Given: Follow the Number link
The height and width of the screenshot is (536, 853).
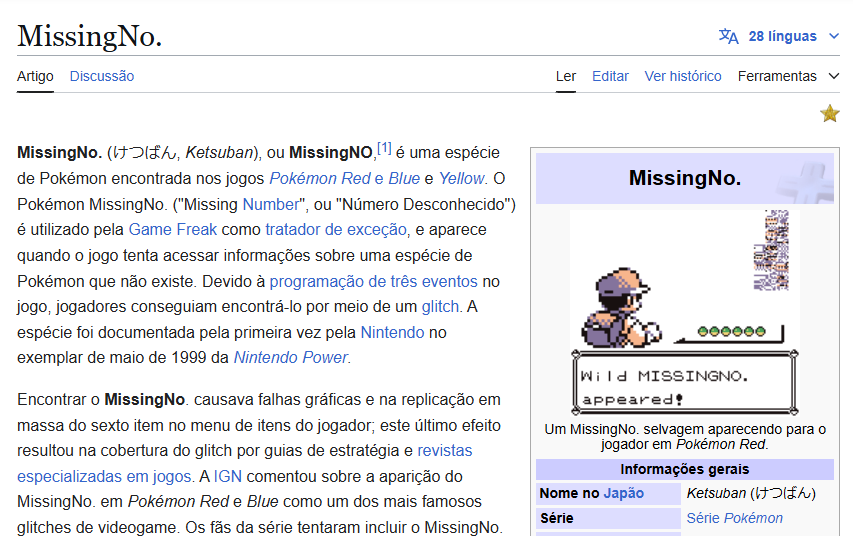Looking at the screenshot, I should [x=271, y=205].
